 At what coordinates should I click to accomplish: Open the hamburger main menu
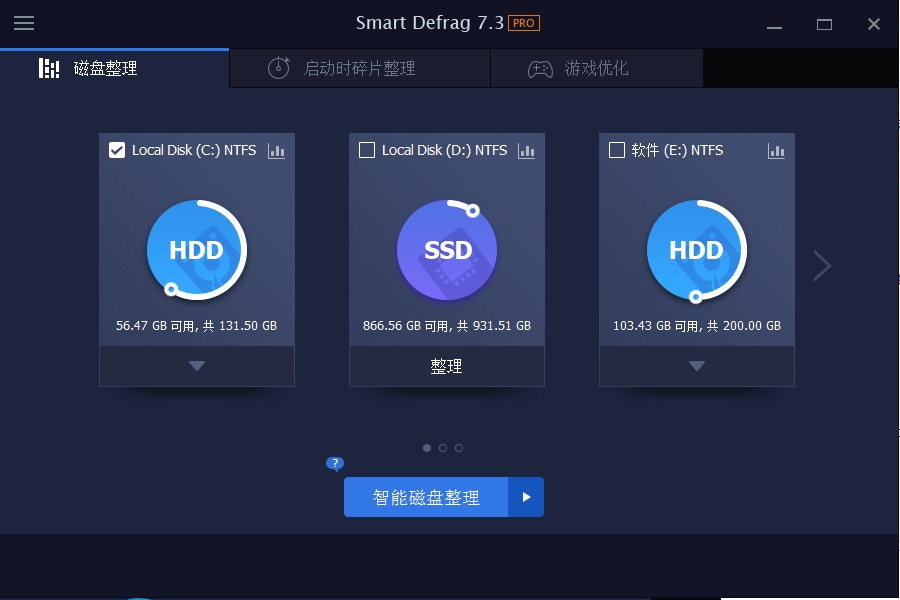[x=24, y=23]
